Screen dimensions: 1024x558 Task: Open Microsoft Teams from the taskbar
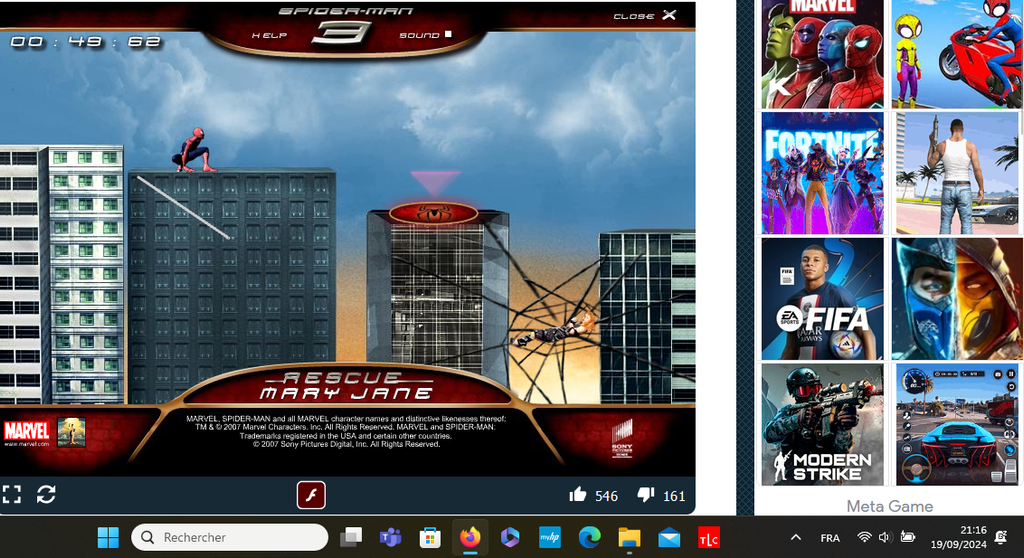pyautogui.click(x=391, y=537)
